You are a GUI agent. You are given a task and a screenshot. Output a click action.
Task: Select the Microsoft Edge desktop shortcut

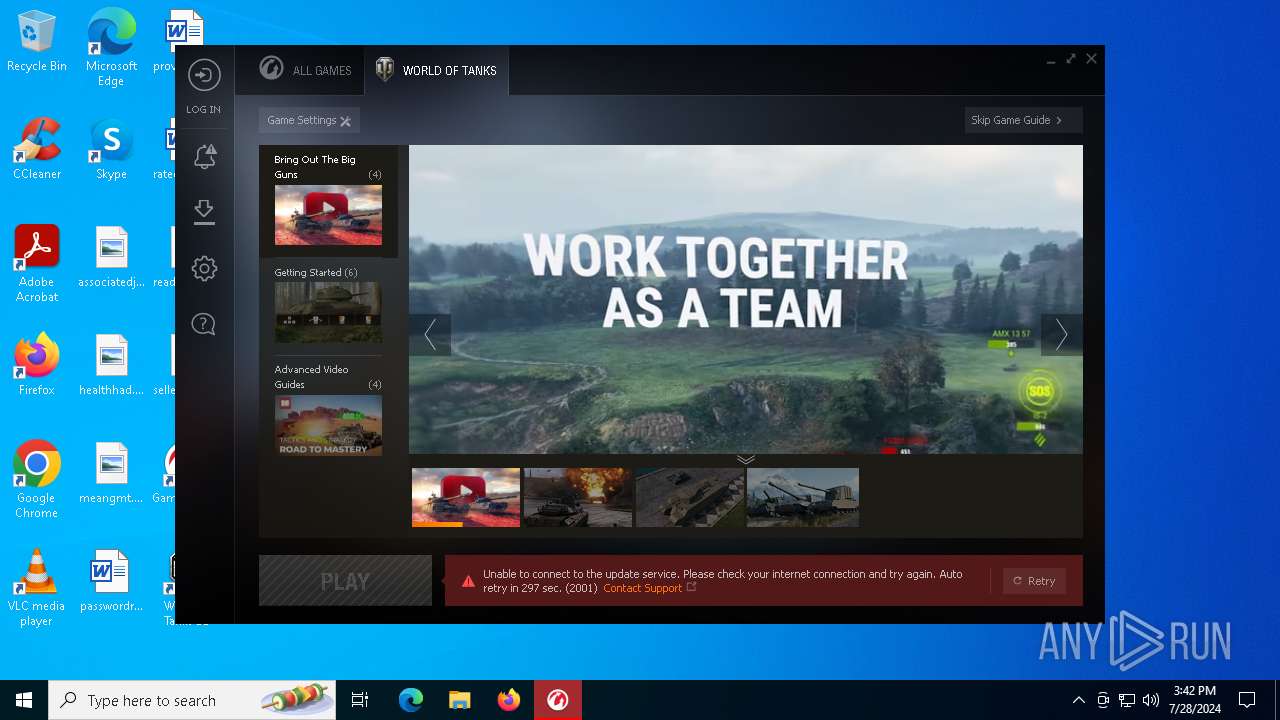(111, 48)
